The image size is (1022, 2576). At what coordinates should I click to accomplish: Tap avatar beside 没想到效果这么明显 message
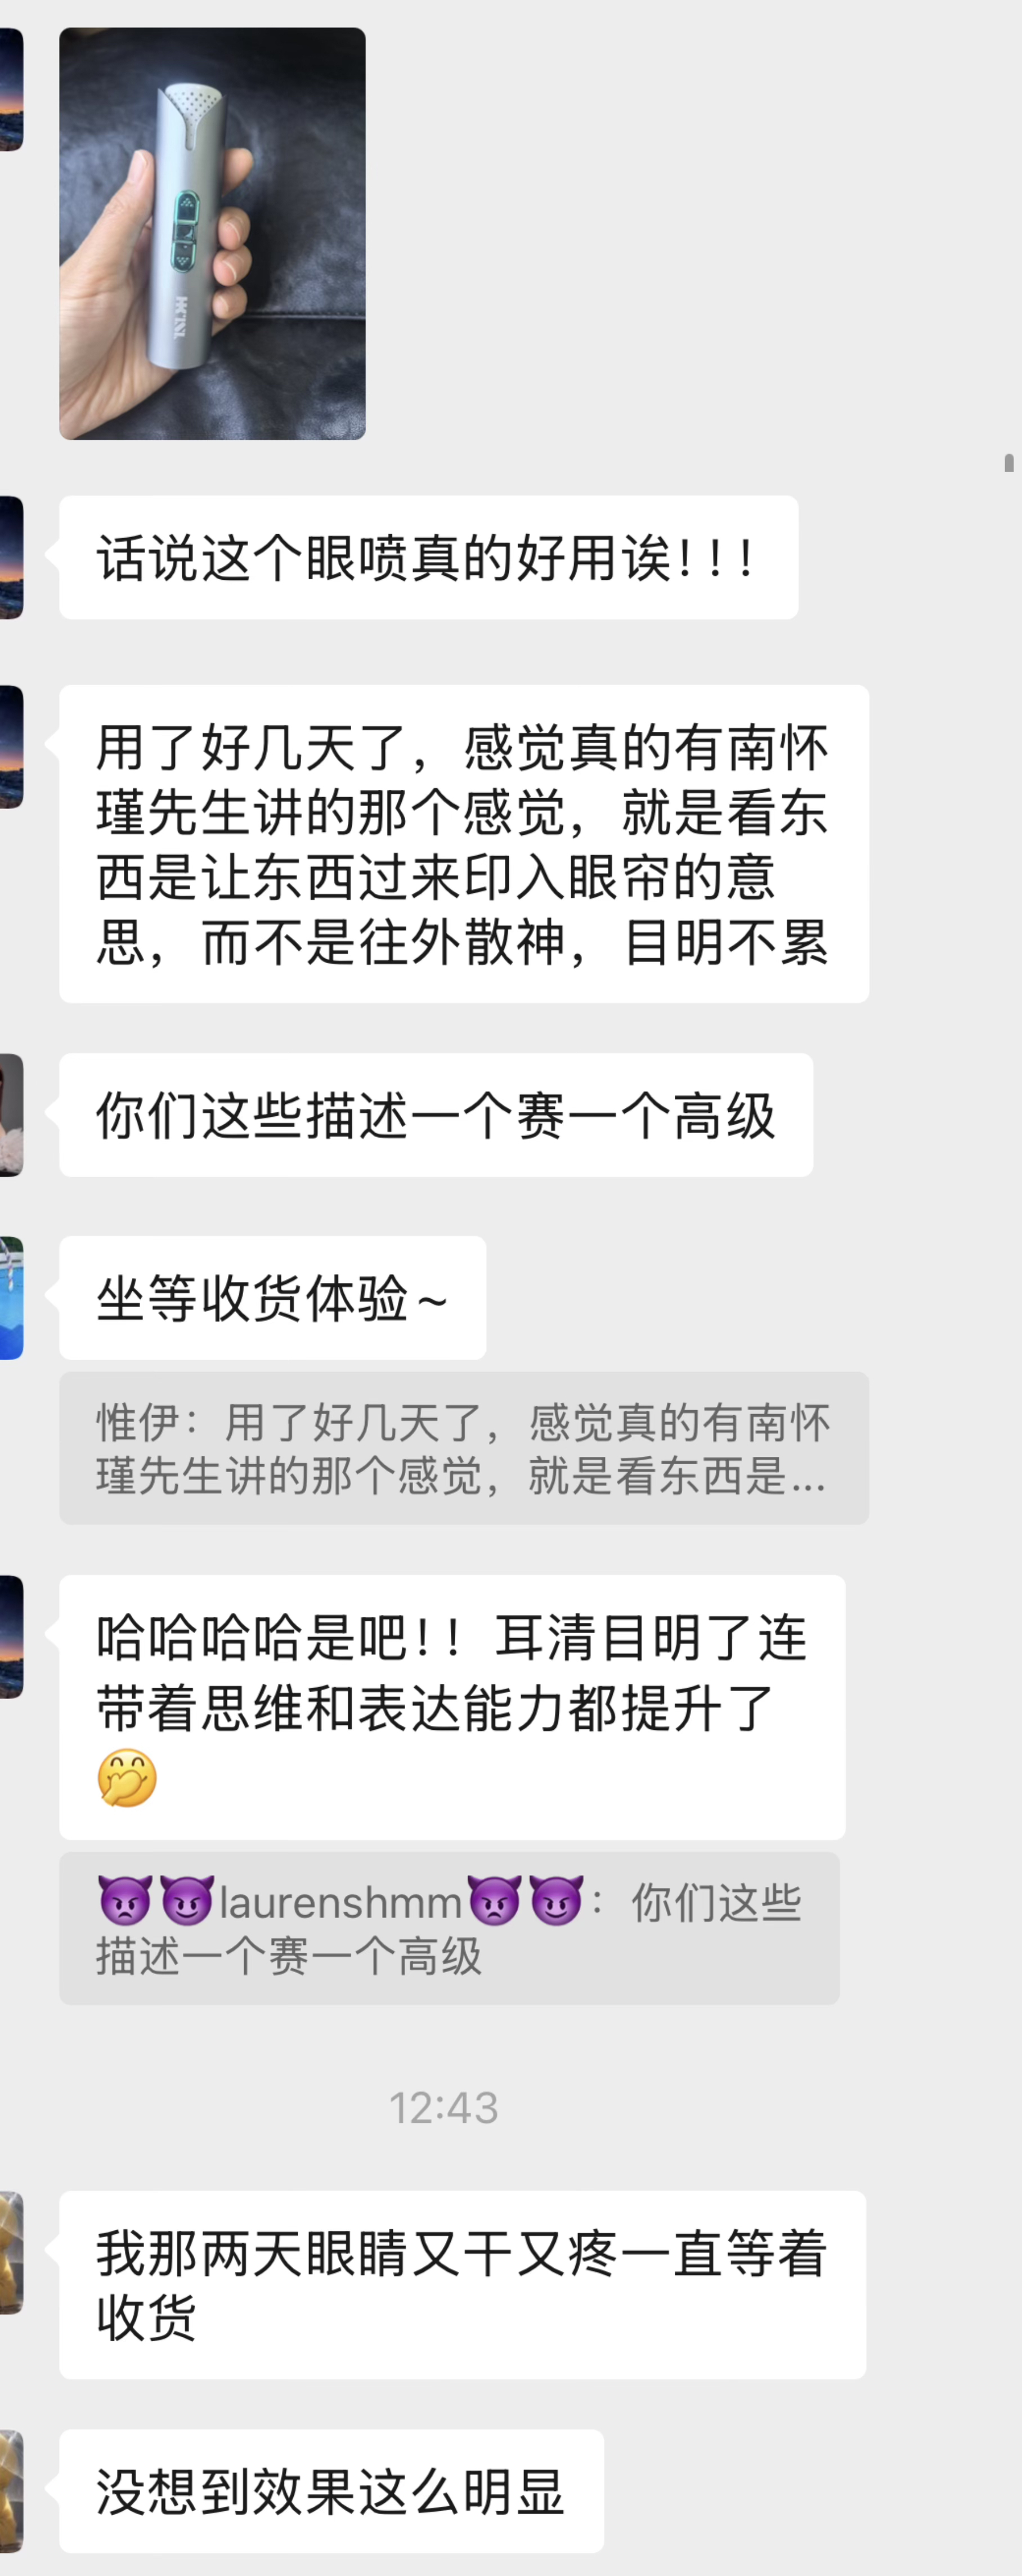11,2490
